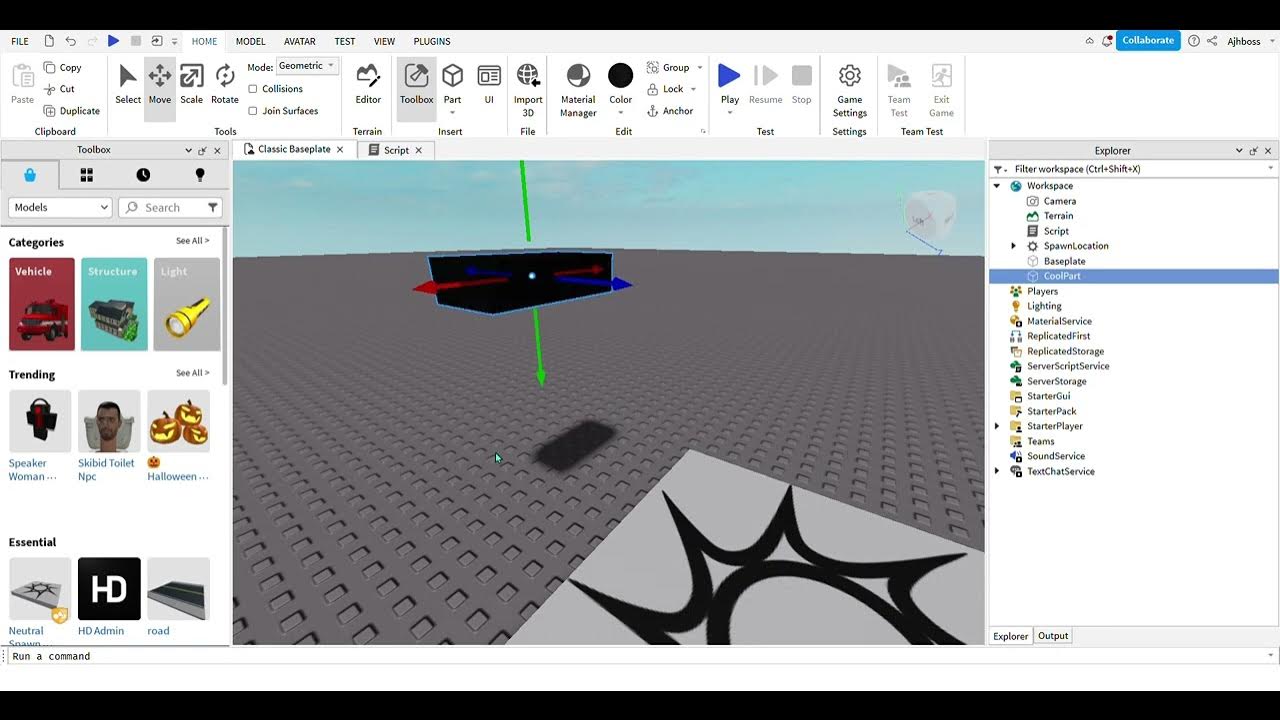See all Categories link
Viewport: 1280px width, 720px height.
tap(193, 241)
